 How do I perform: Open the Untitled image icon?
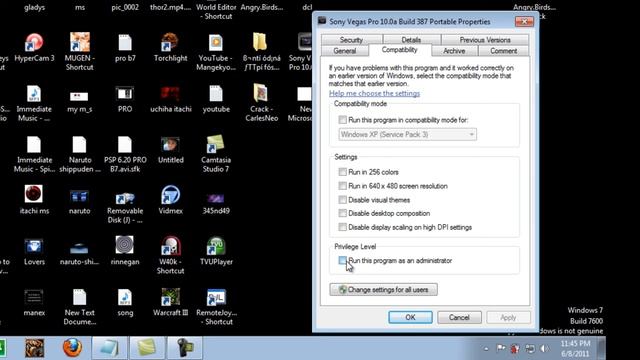point(170,145)
